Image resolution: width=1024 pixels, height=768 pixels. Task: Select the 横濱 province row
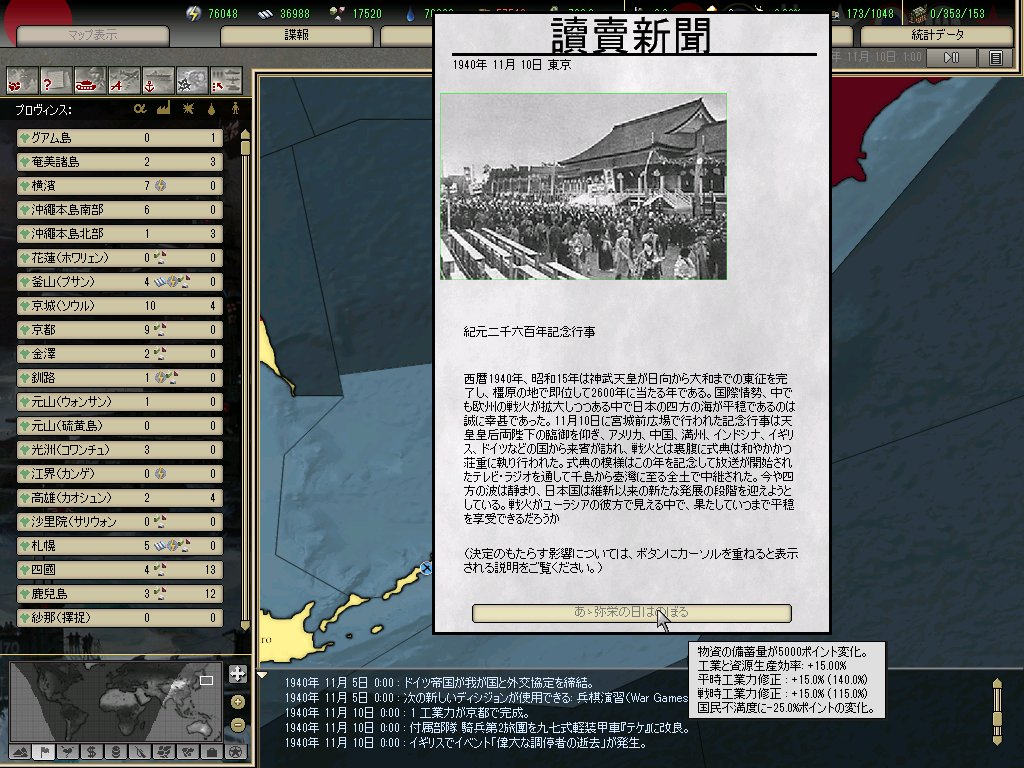120,186
